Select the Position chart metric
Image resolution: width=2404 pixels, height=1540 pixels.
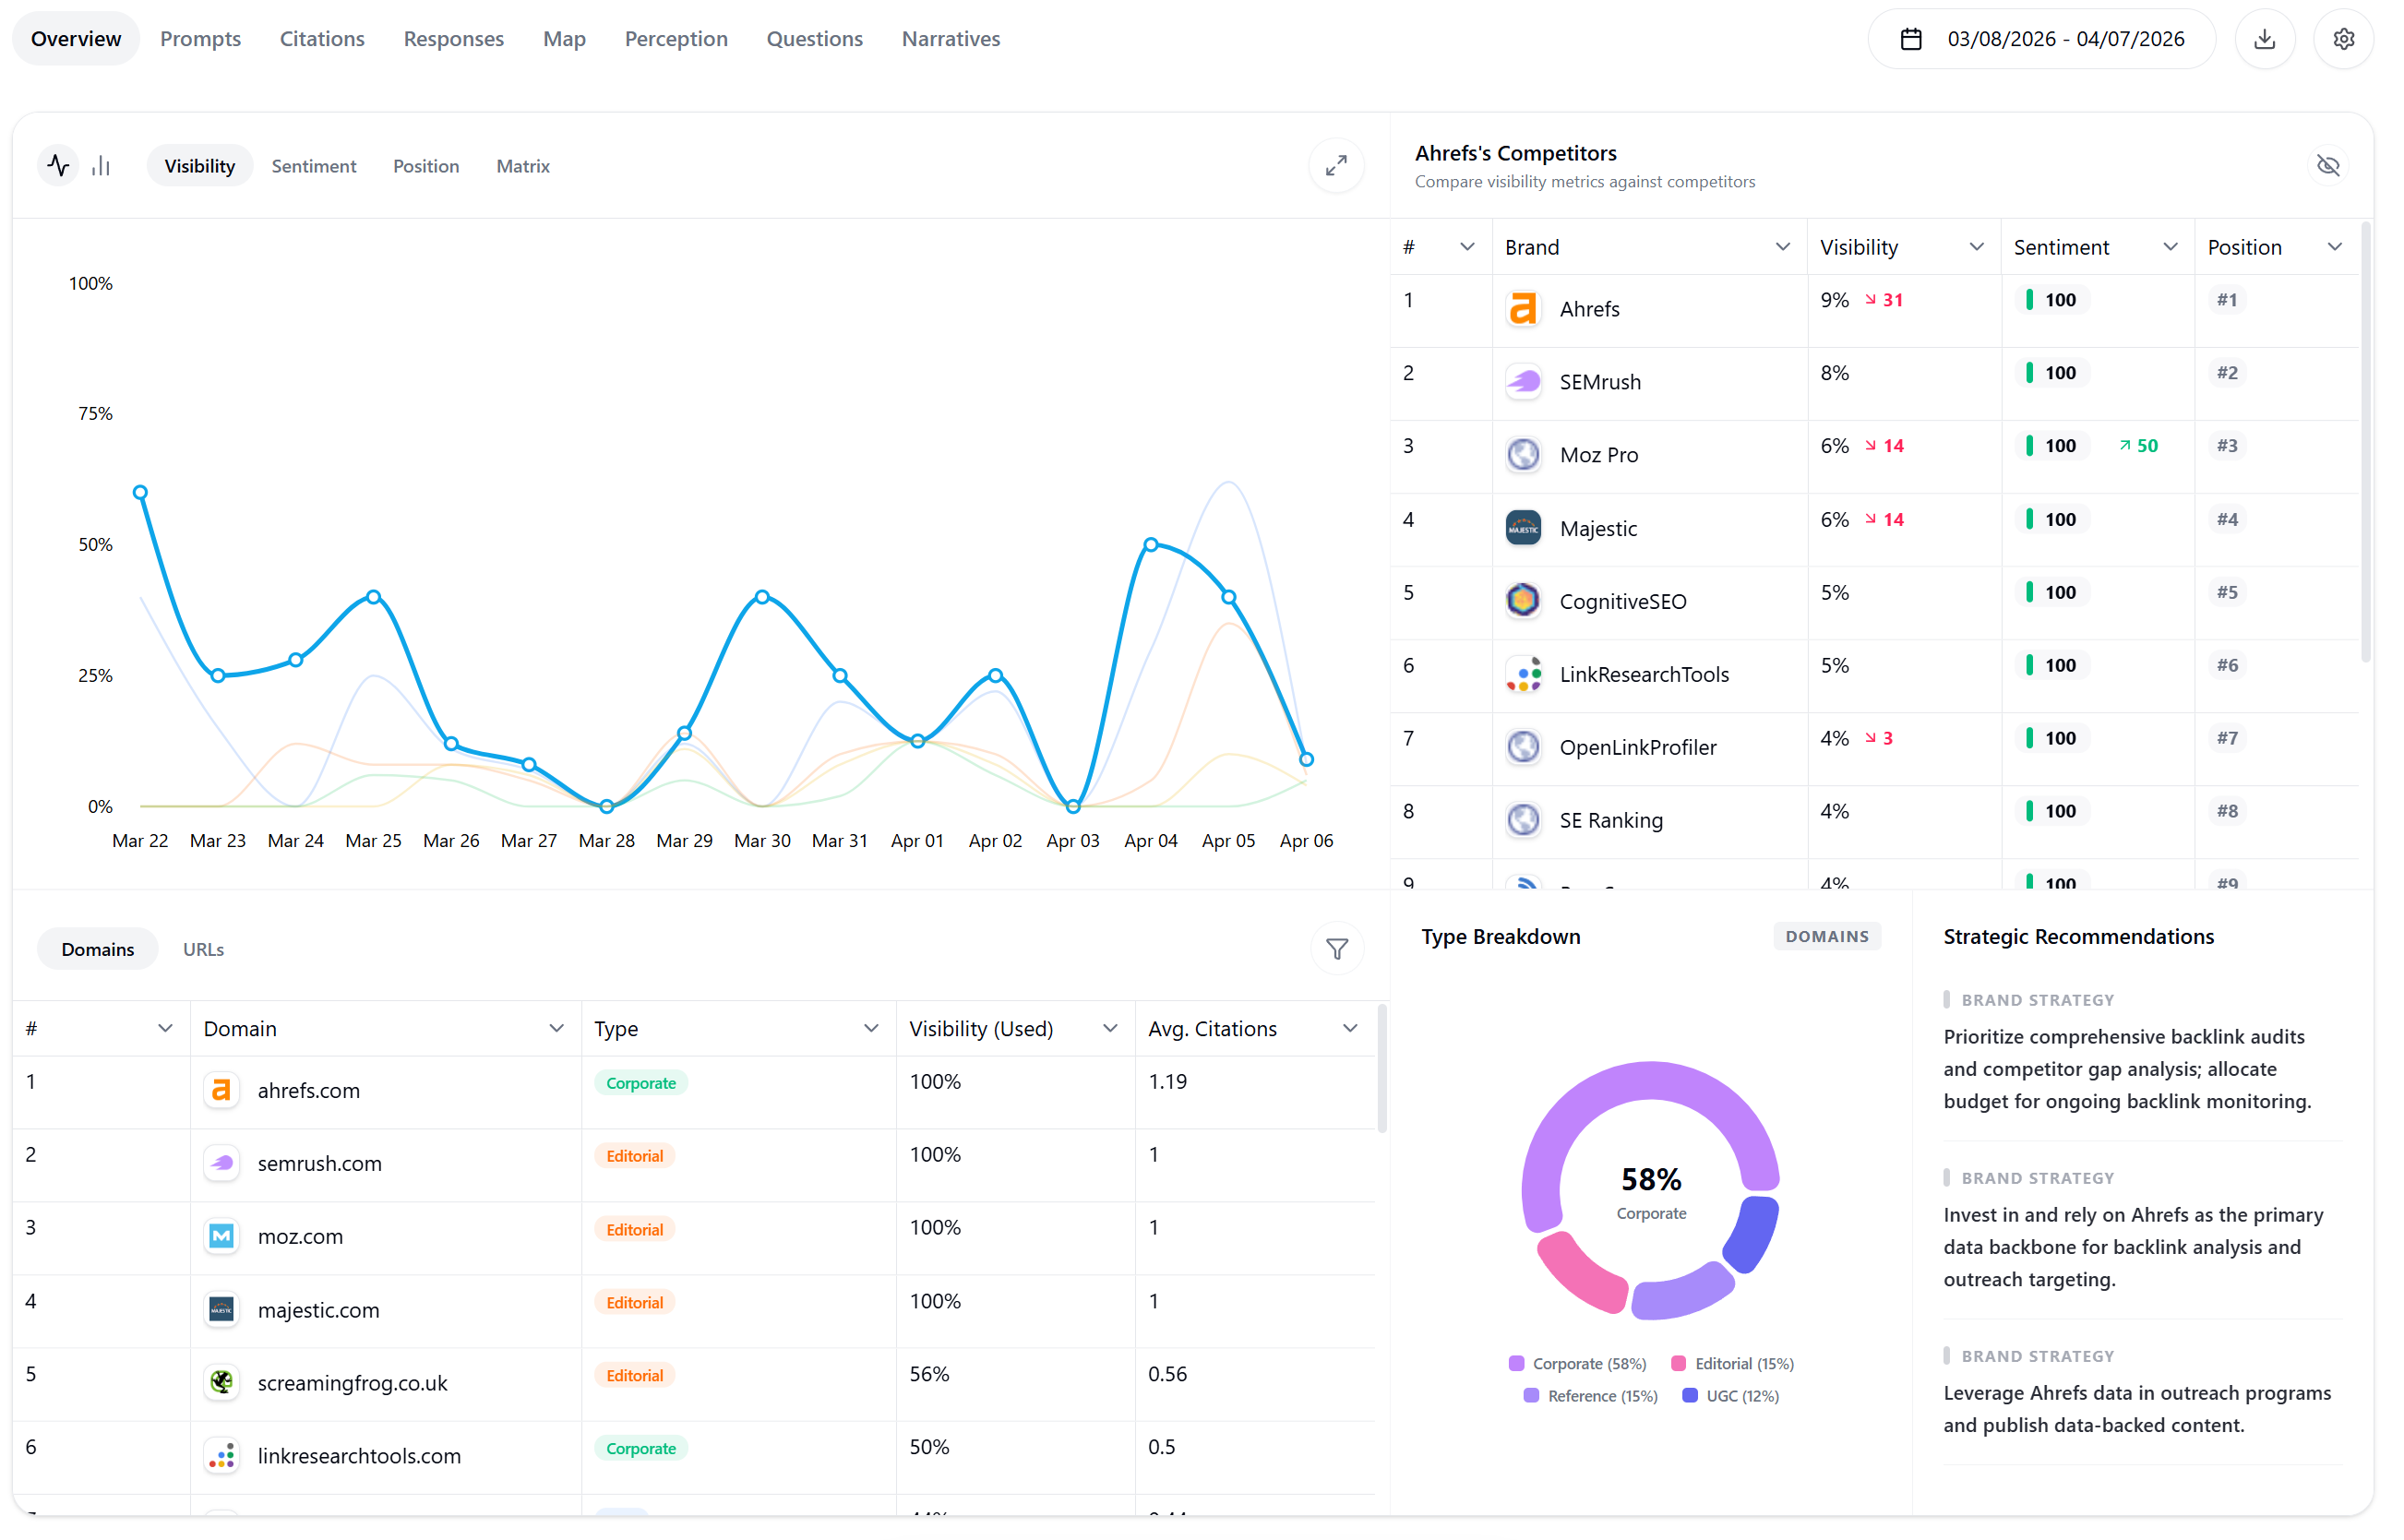click(x=426, y=166)
